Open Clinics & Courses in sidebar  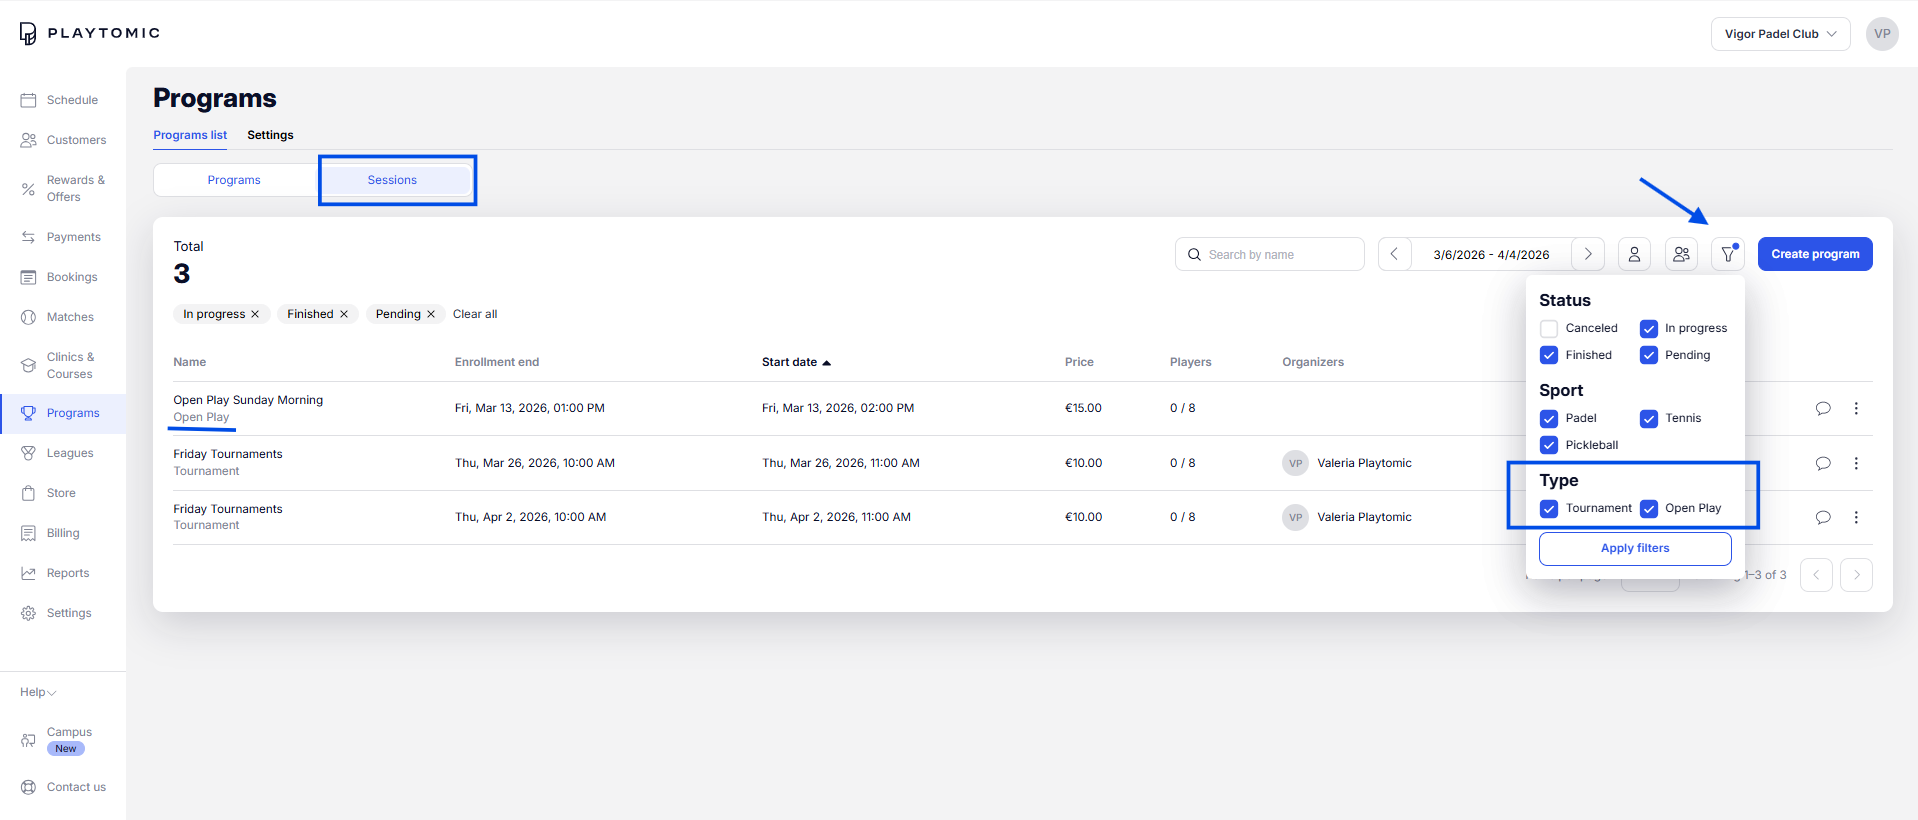[x=70, y=365]
